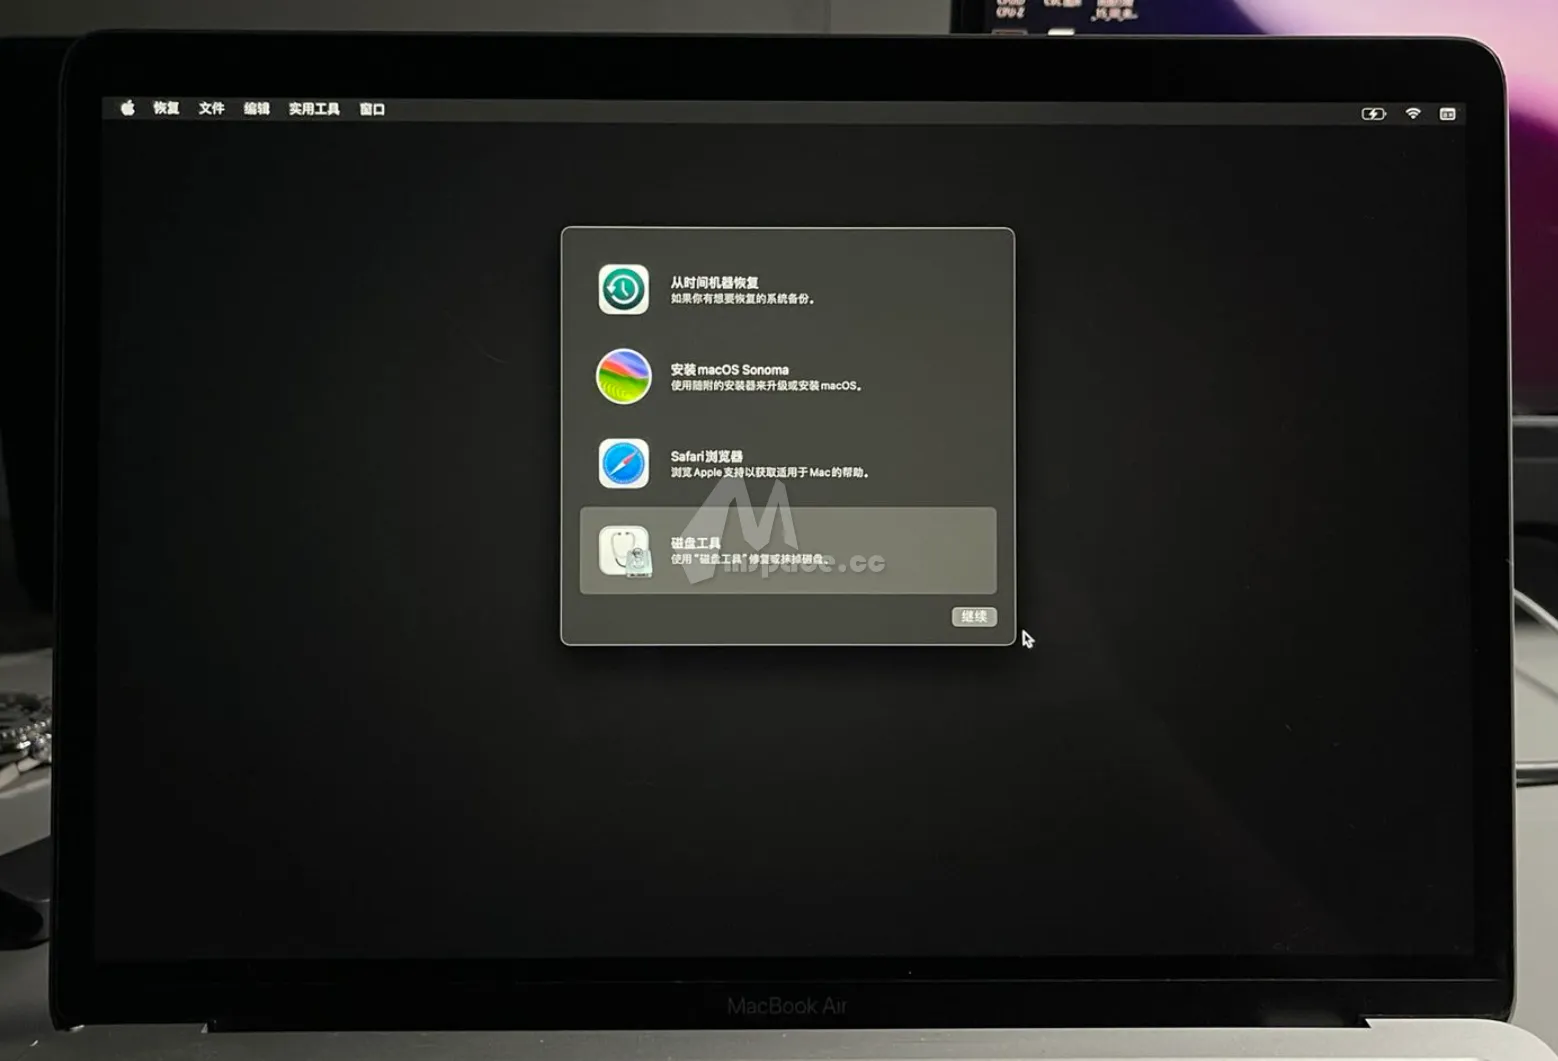Click the Safari compass icon
1558x1061 pixels.
(623, 464)
